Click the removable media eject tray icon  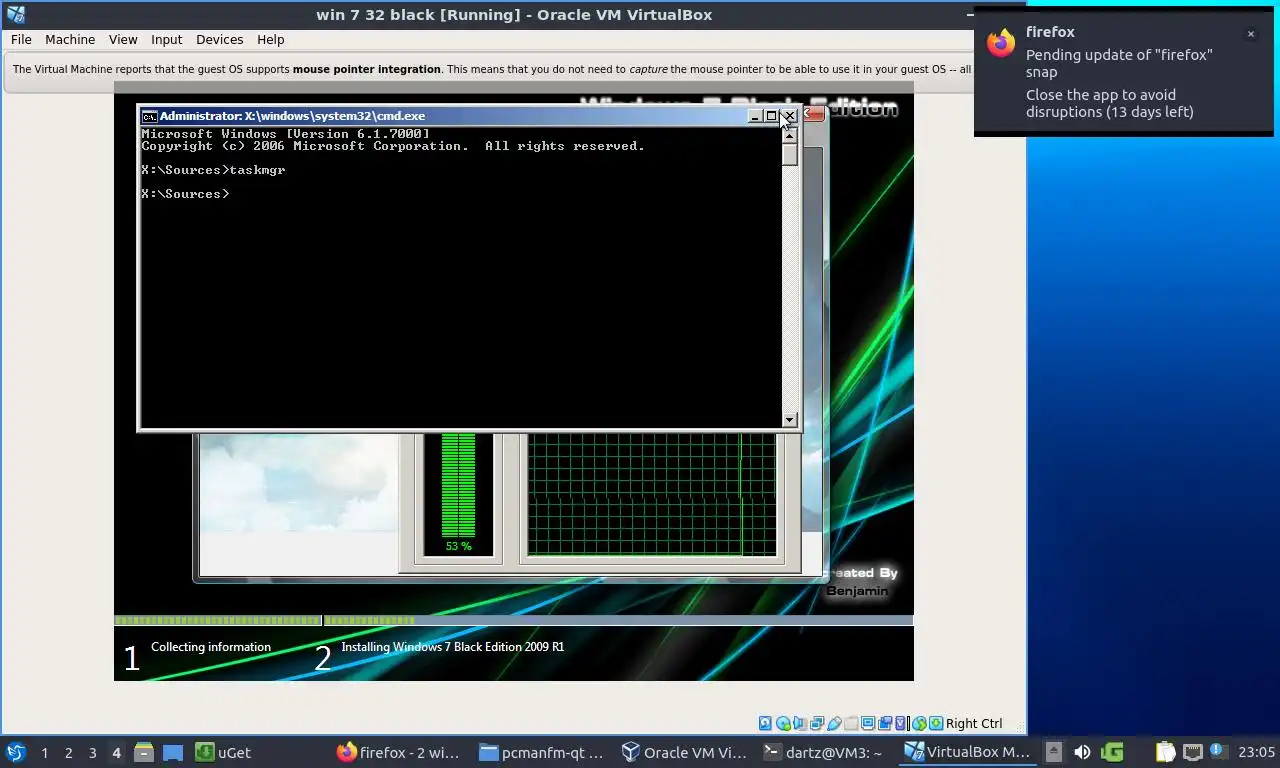point(1054,752)
